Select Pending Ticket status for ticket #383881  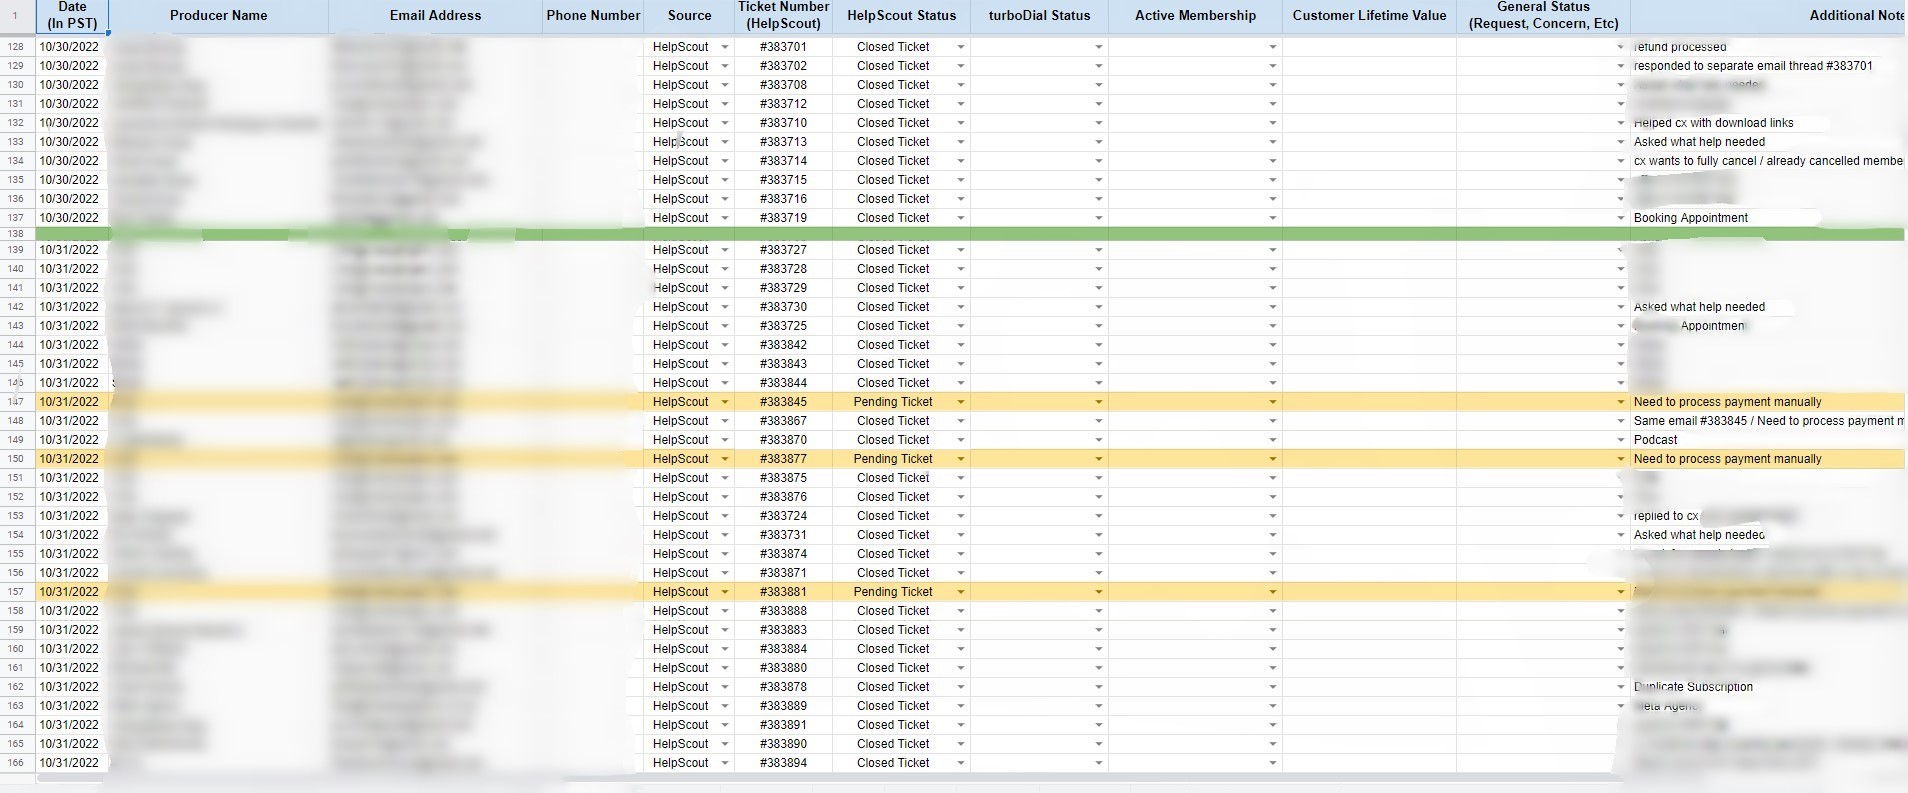[x=893, y=592]
